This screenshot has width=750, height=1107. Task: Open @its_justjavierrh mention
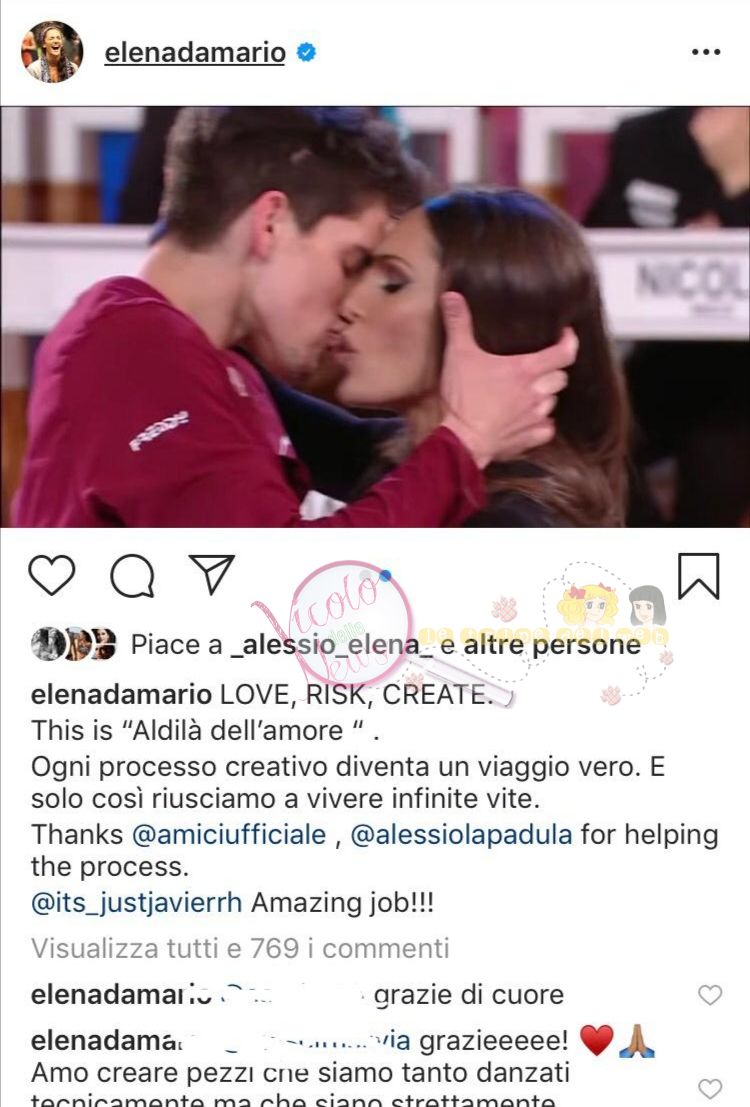tap(136, 903)
